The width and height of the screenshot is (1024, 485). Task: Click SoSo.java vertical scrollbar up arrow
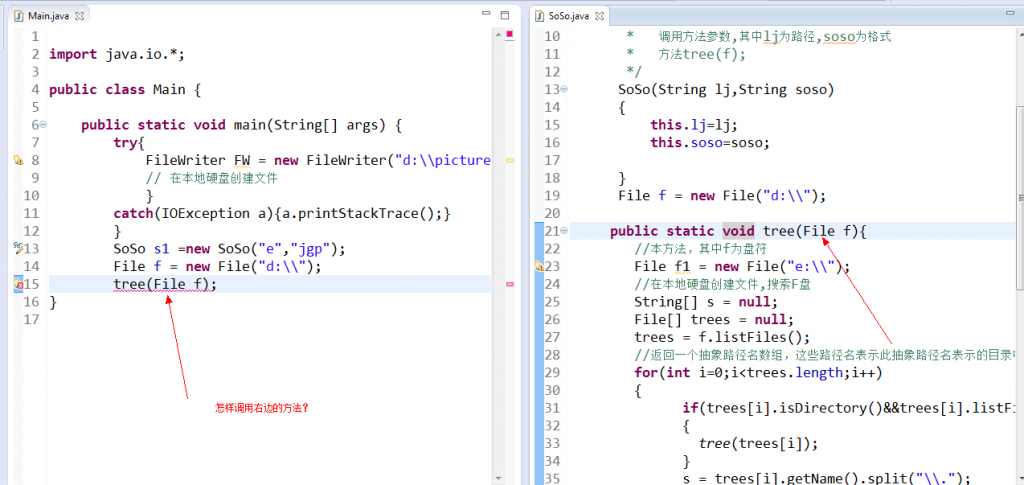point(1019,35)
